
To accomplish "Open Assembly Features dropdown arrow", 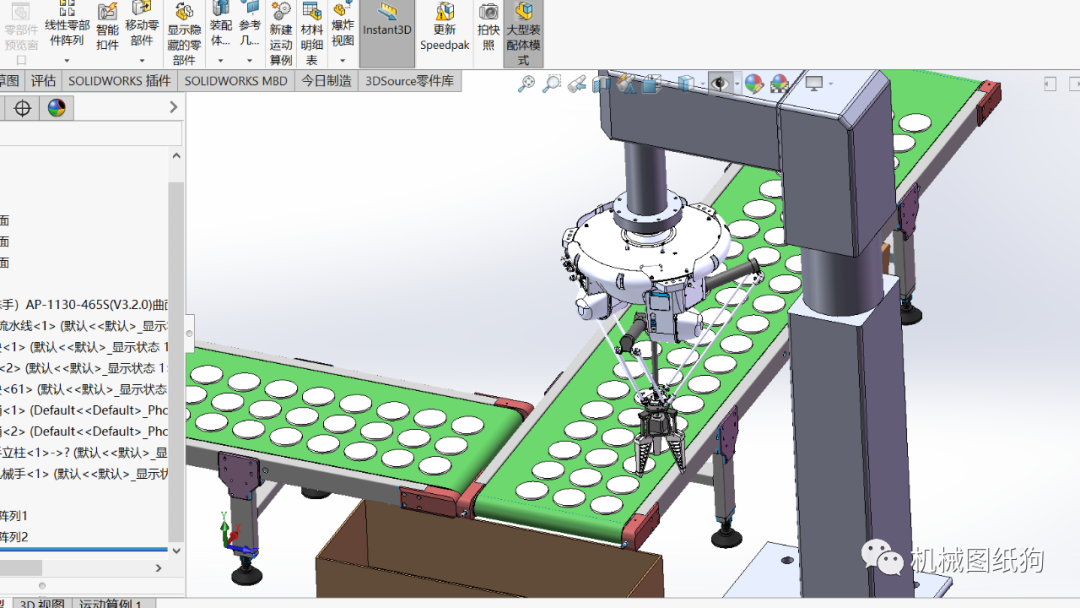I will [x=220, y=61].
